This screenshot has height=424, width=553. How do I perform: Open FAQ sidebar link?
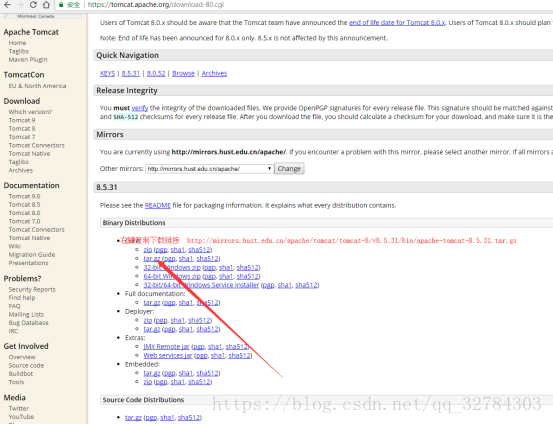[x=14, y=306]
